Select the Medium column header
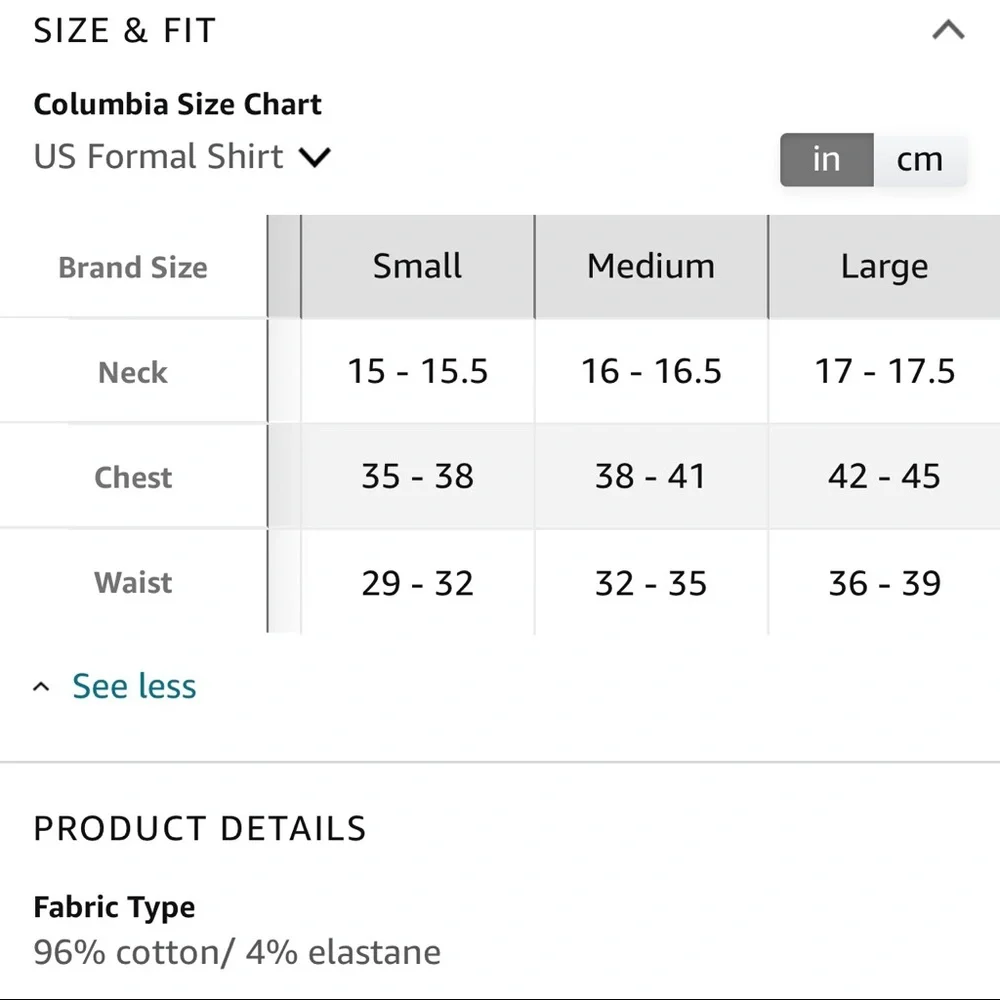This screenshot has width=1000, height=1000. click(651, 266)
